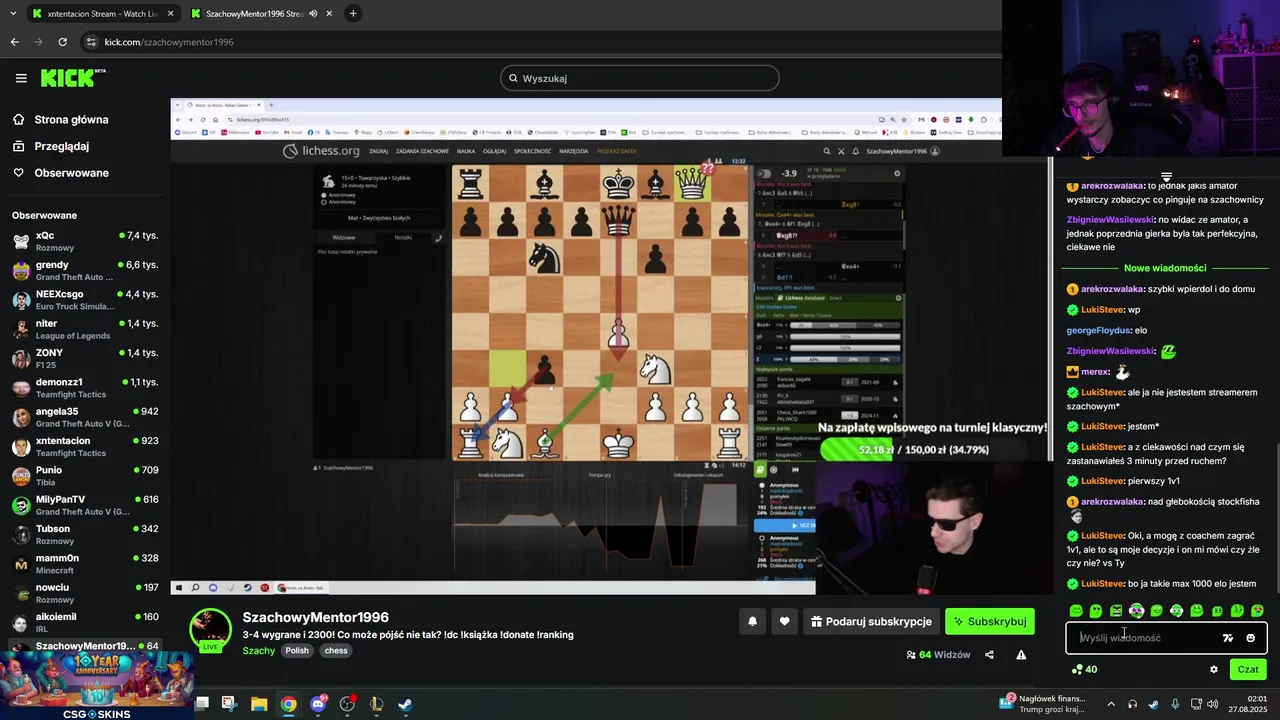This screenshot has width=1280, height=720.
Task: Open 7TV emote picker icon in chat
Action: (1228, 638)
